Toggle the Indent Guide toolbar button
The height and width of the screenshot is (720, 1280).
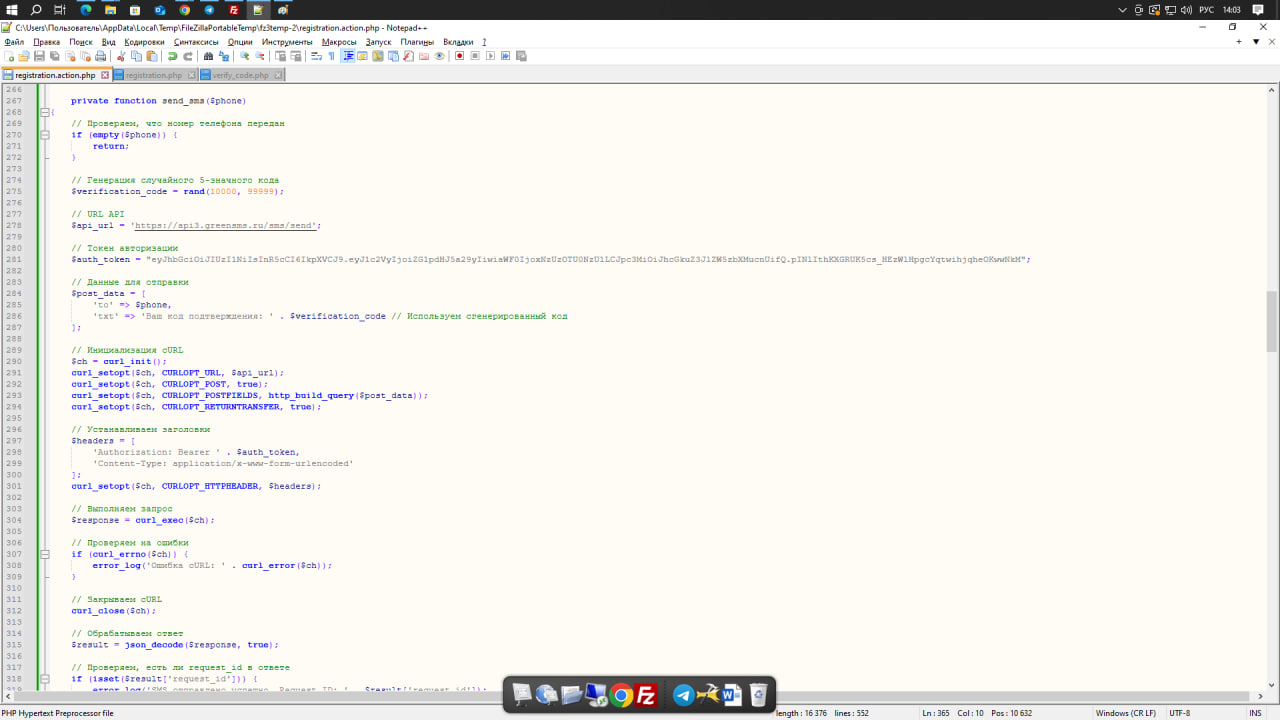tap(348, 56)
